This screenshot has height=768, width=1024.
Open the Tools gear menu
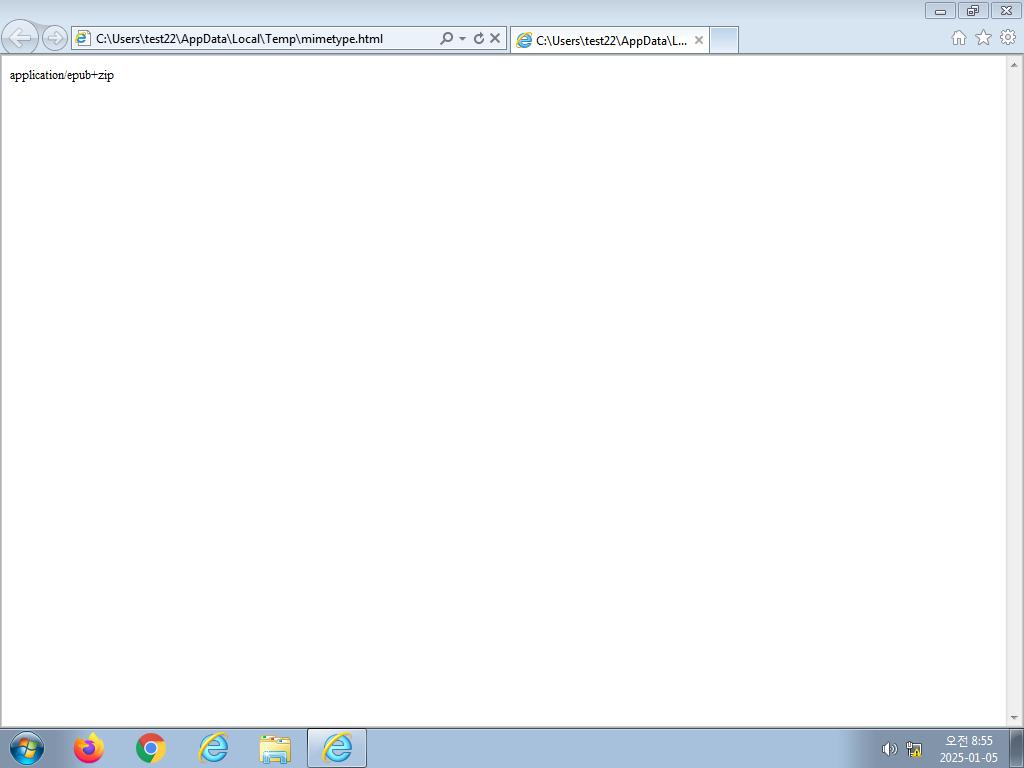click(x=1008, y=38)
